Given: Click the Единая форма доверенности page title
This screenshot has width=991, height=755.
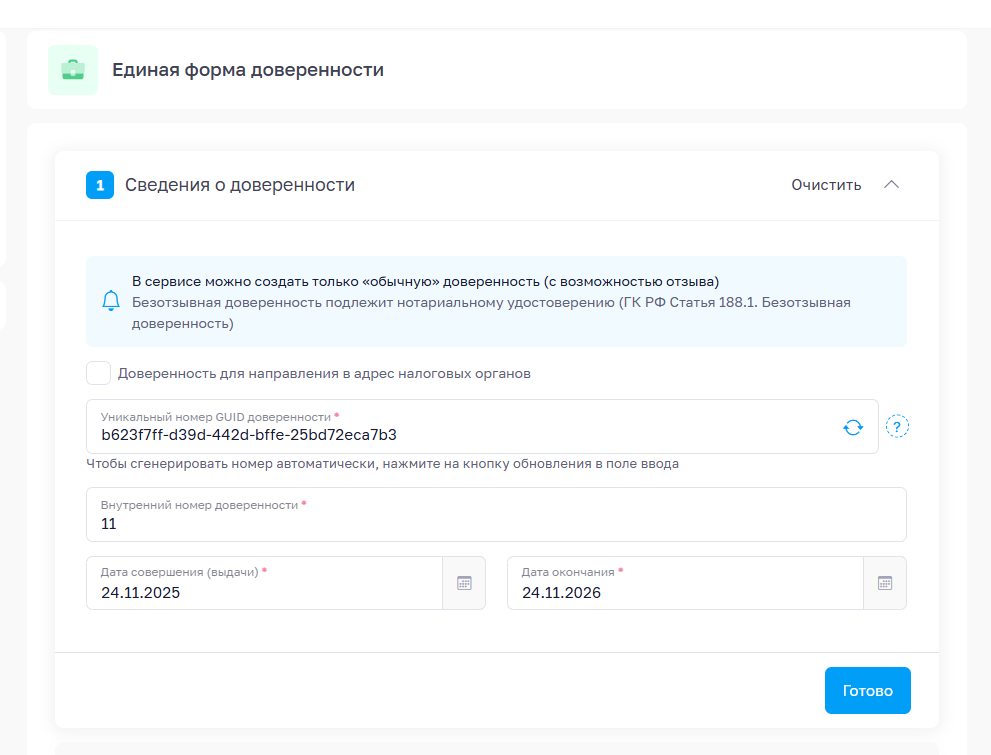Looking at the screenshot, I should click(x=248, y=70).
